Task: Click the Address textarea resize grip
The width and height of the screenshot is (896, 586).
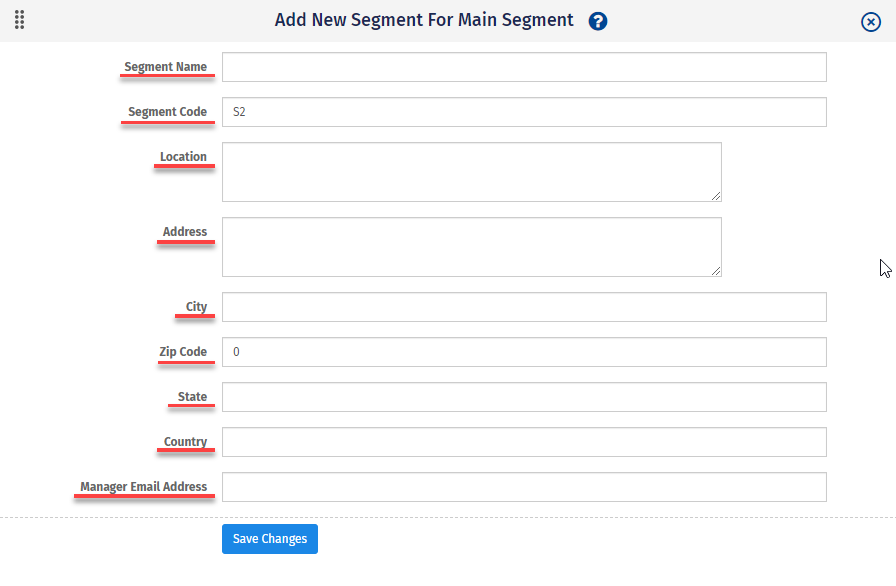Action: 716,270
